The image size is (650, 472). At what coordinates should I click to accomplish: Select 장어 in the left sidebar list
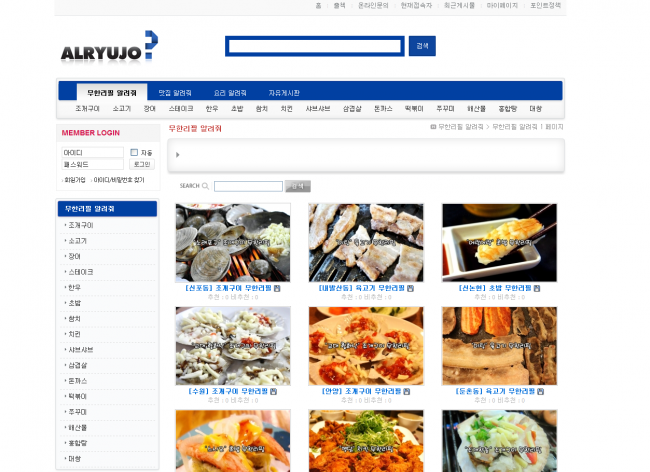coord(75,257)
